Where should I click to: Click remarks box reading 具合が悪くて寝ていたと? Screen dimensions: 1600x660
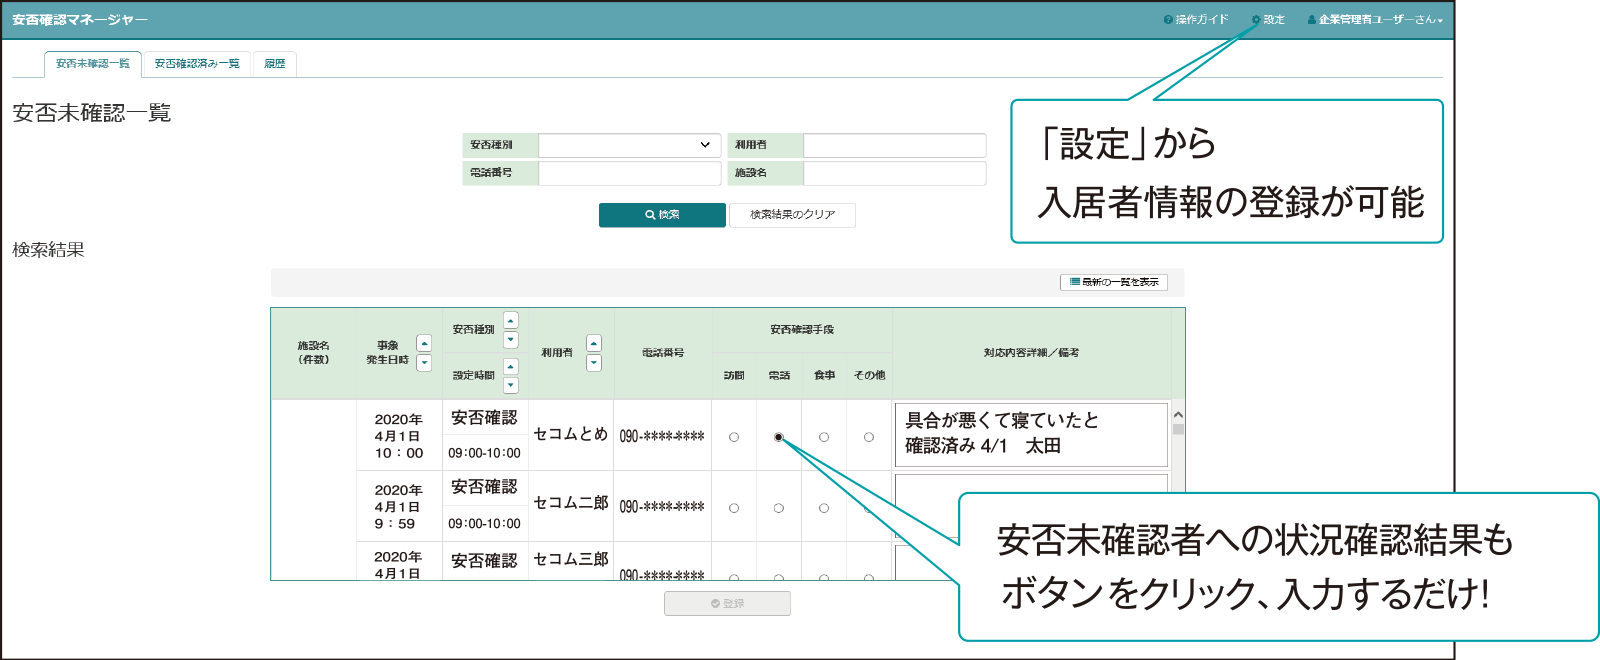coord(1031,434)
